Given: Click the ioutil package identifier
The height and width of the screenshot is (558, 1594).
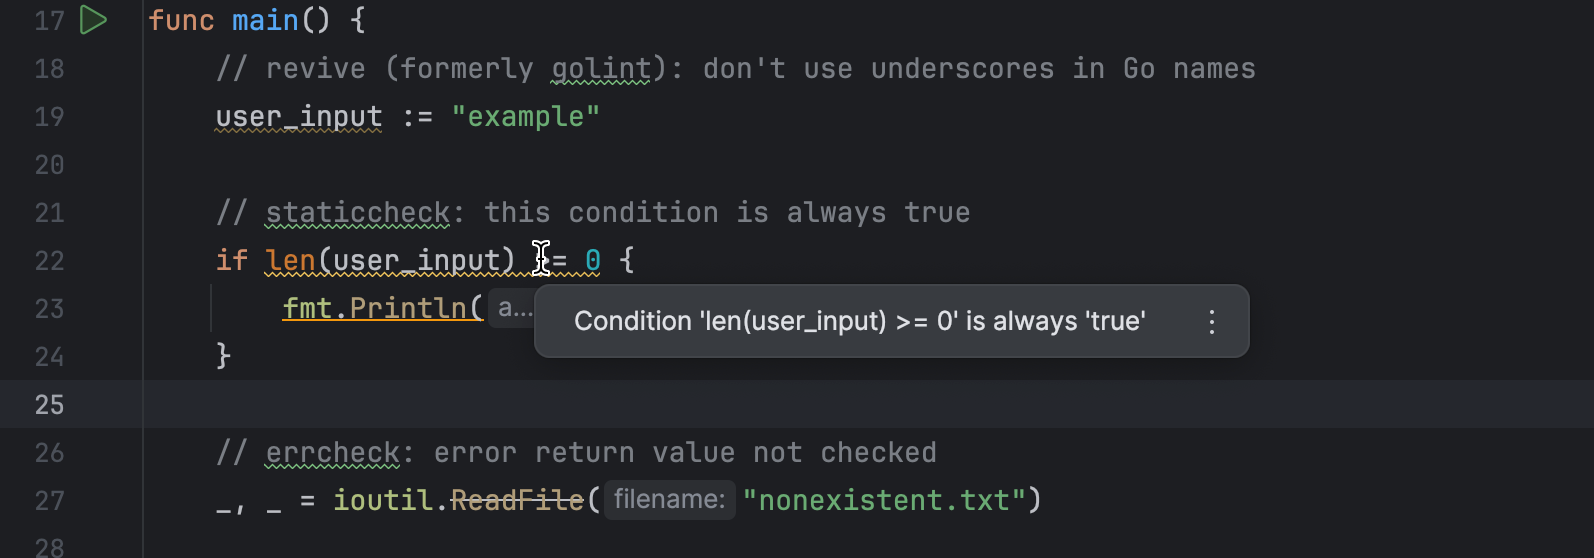Looking at the screenshot, I should pos(383,500).
